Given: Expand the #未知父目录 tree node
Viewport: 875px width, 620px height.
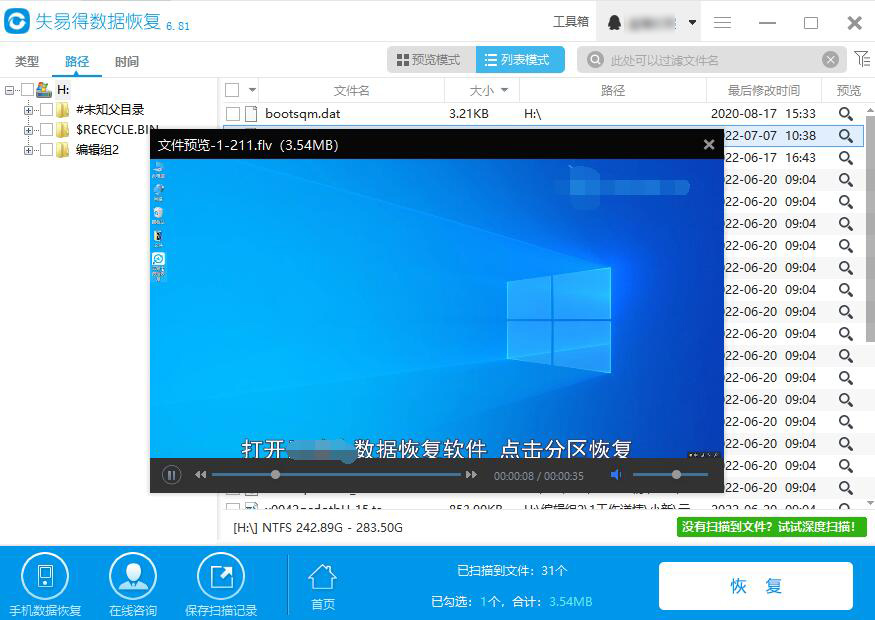Looking at the screenshot, I should (29, 110).
